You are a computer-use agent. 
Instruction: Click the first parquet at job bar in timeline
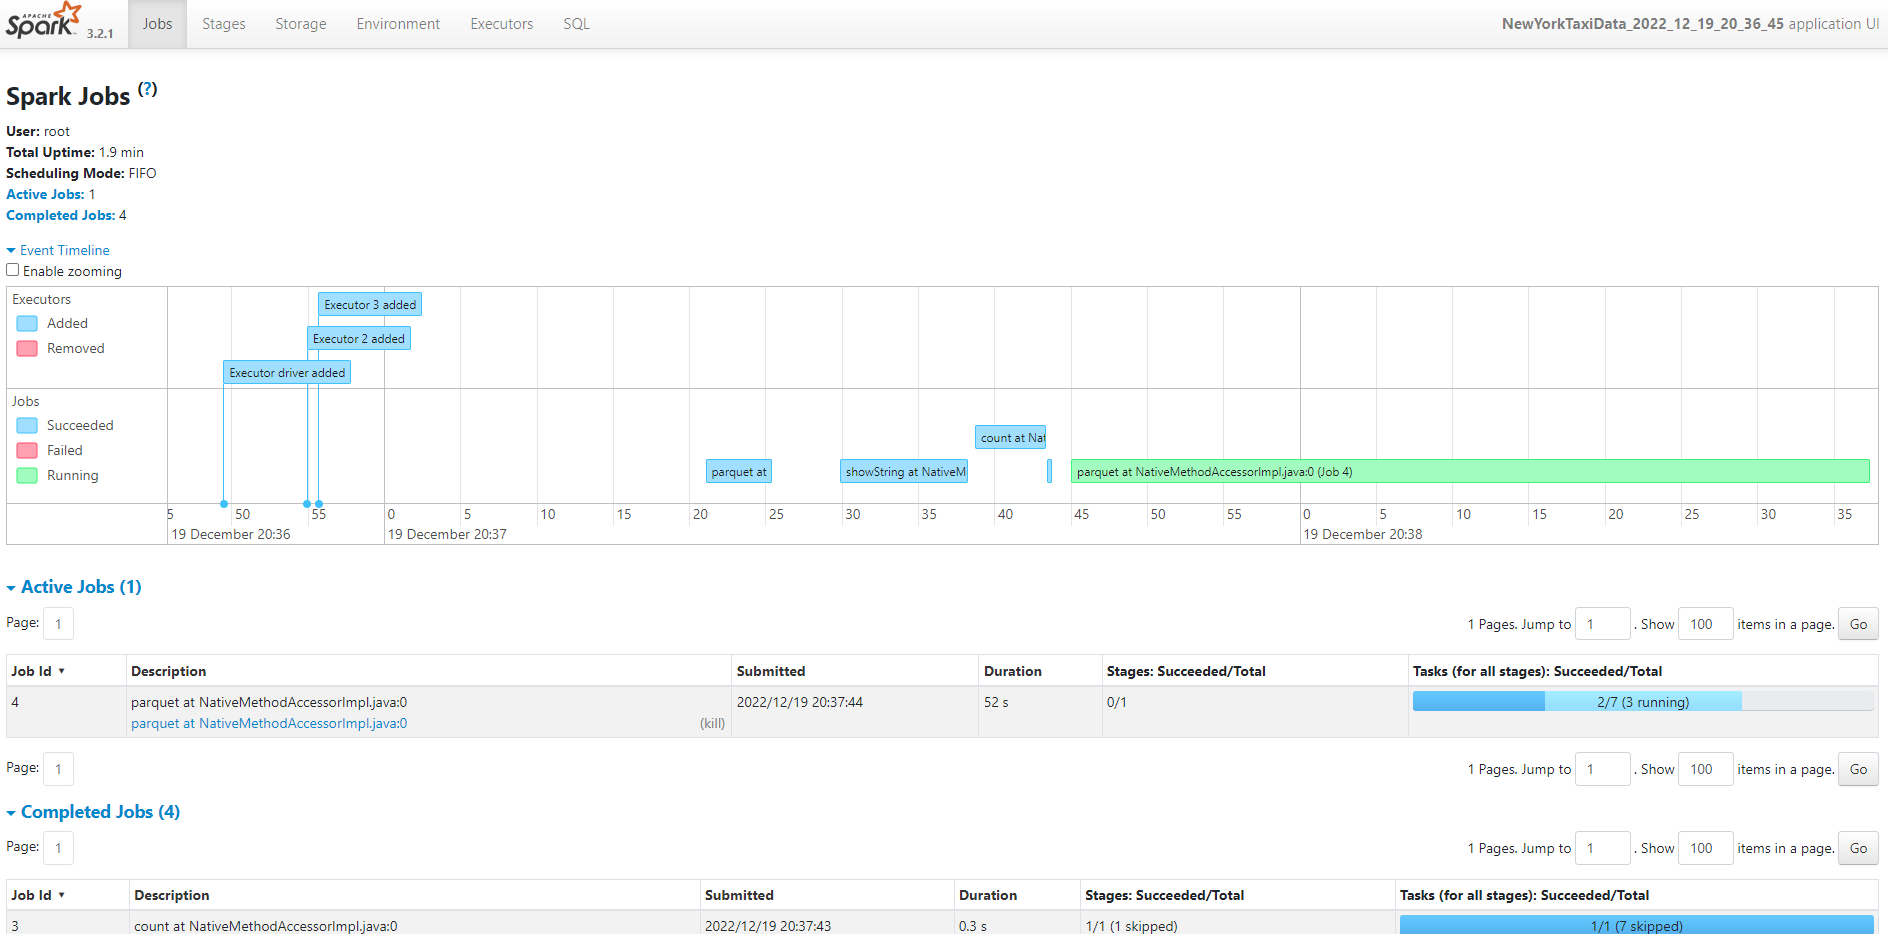(739, 472)
